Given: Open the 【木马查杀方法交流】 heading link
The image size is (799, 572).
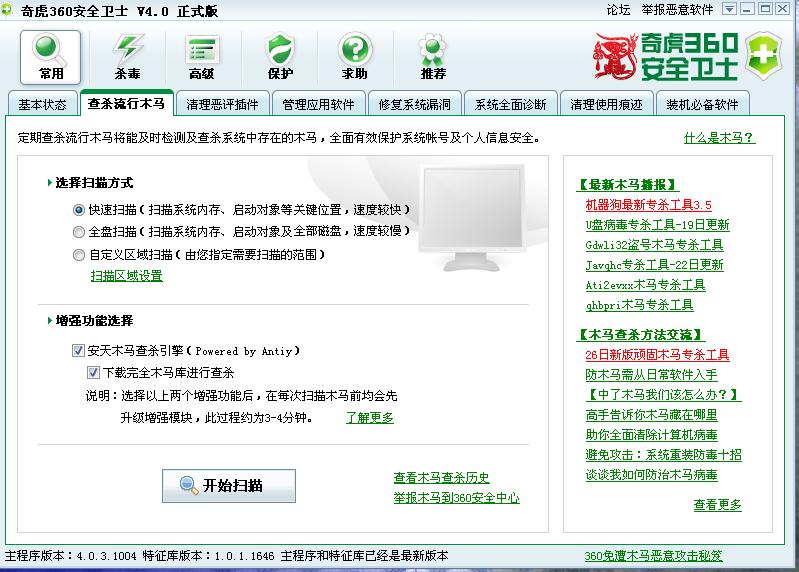Looking at the screenshot, I should [641, 335].
